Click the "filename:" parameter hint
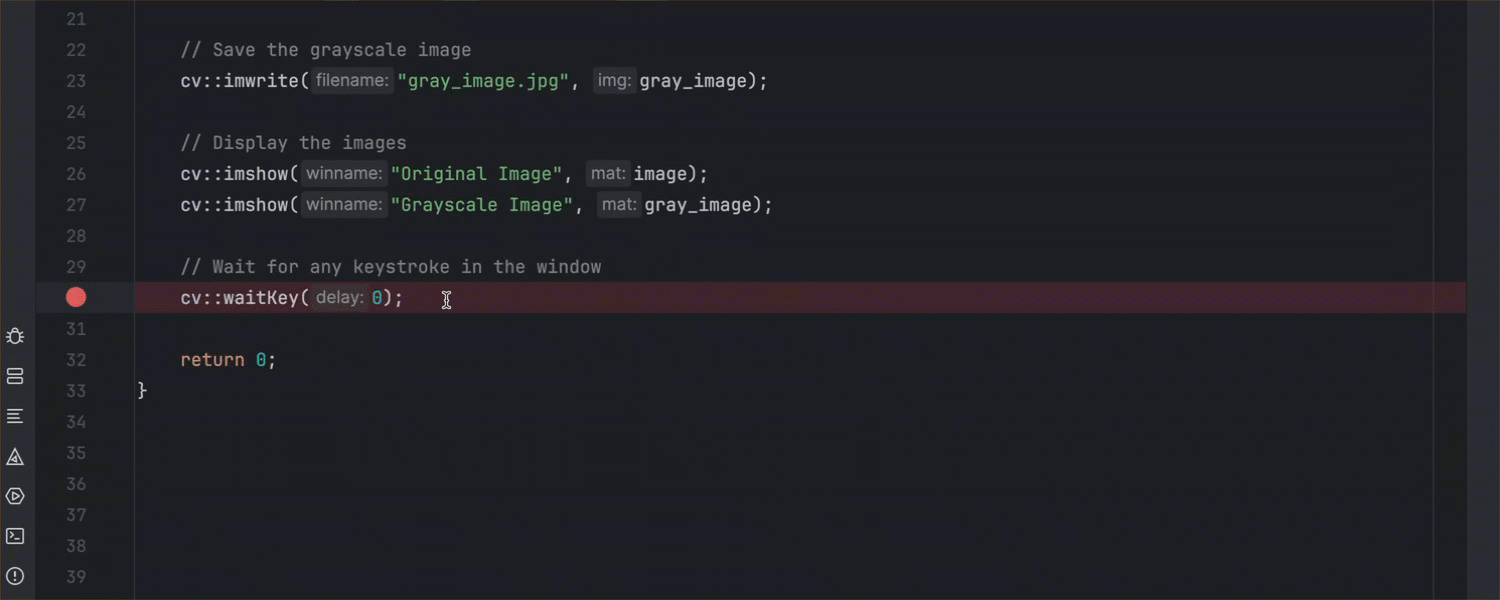 [352, 81]
